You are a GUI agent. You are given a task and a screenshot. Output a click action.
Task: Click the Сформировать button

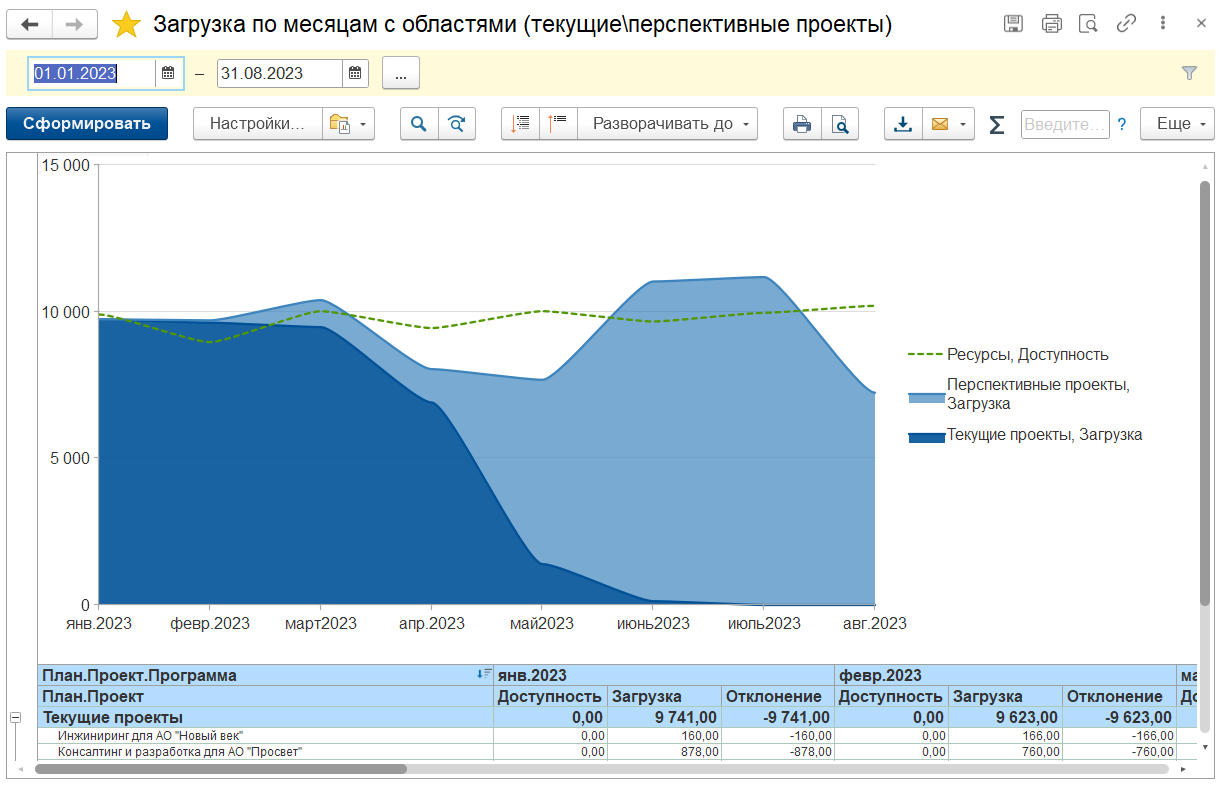point(87,124)
